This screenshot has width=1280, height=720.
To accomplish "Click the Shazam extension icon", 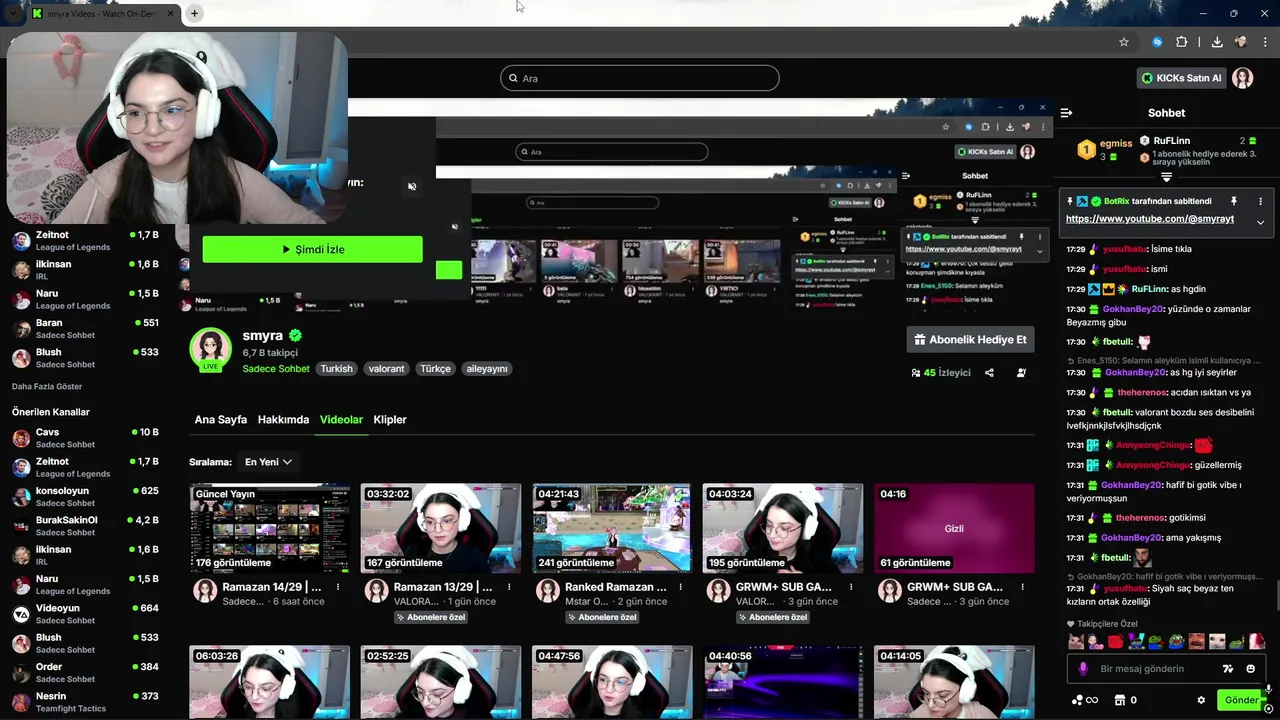I will (x=1157, y=42).
